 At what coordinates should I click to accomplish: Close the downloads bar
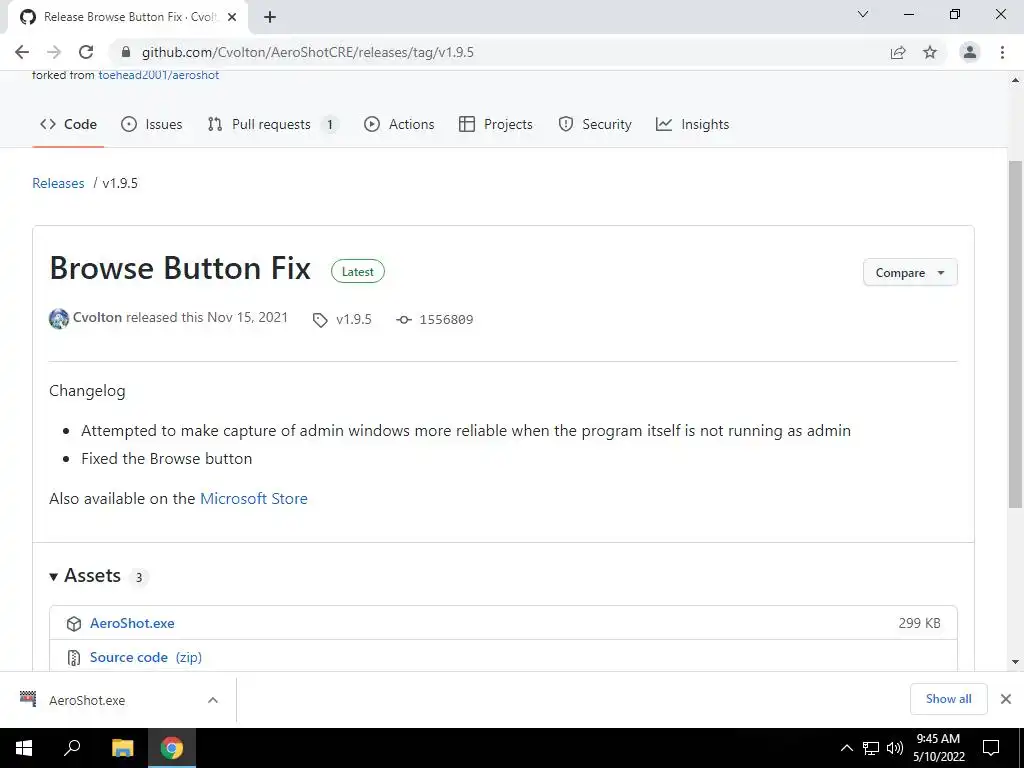[1006, 699]
